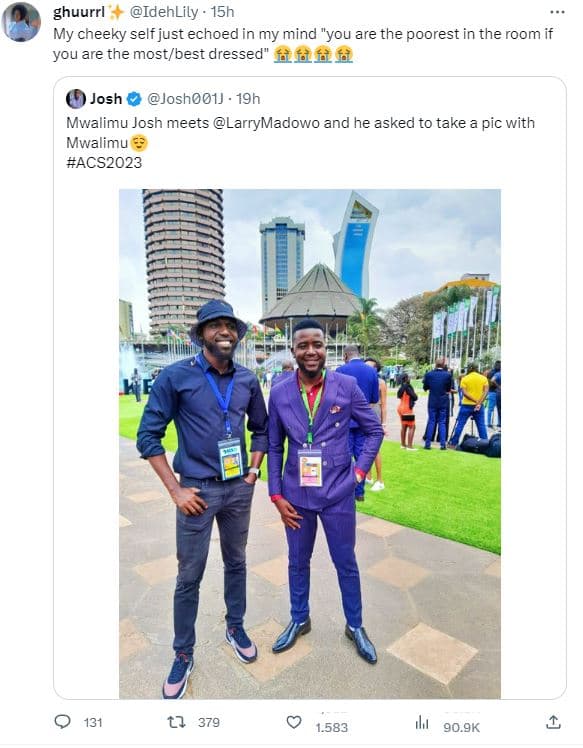Screen dimensions: 583x748
Task: Click the 19h quoted tweet timestamp
Action: (x=248, y=99)
